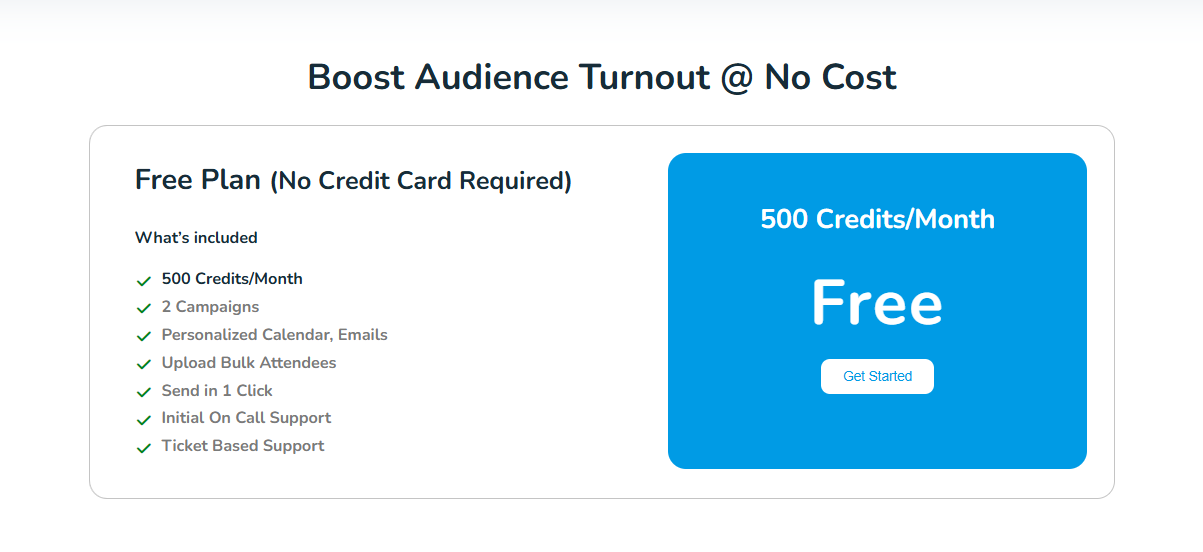Click Send in 1 Click feature text
The width and height of the screenshot is (1203, 552).
click(x=217, y=391)
